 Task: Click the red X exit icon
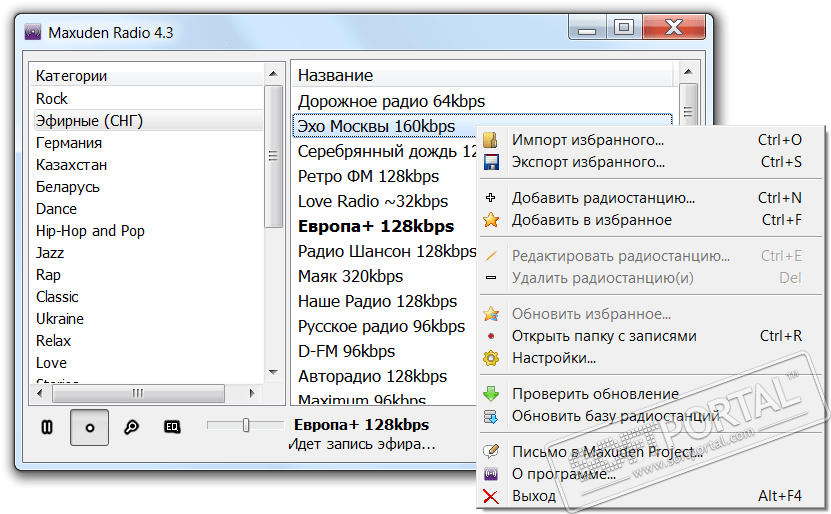tap(491, 497)
